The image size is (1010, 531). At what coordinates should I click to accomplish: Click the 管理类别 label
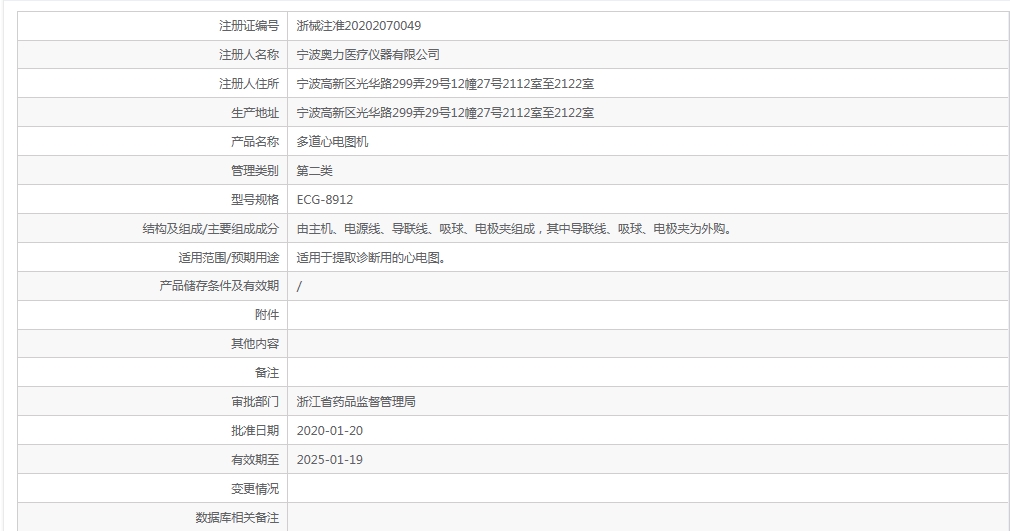tap(255, 171)
